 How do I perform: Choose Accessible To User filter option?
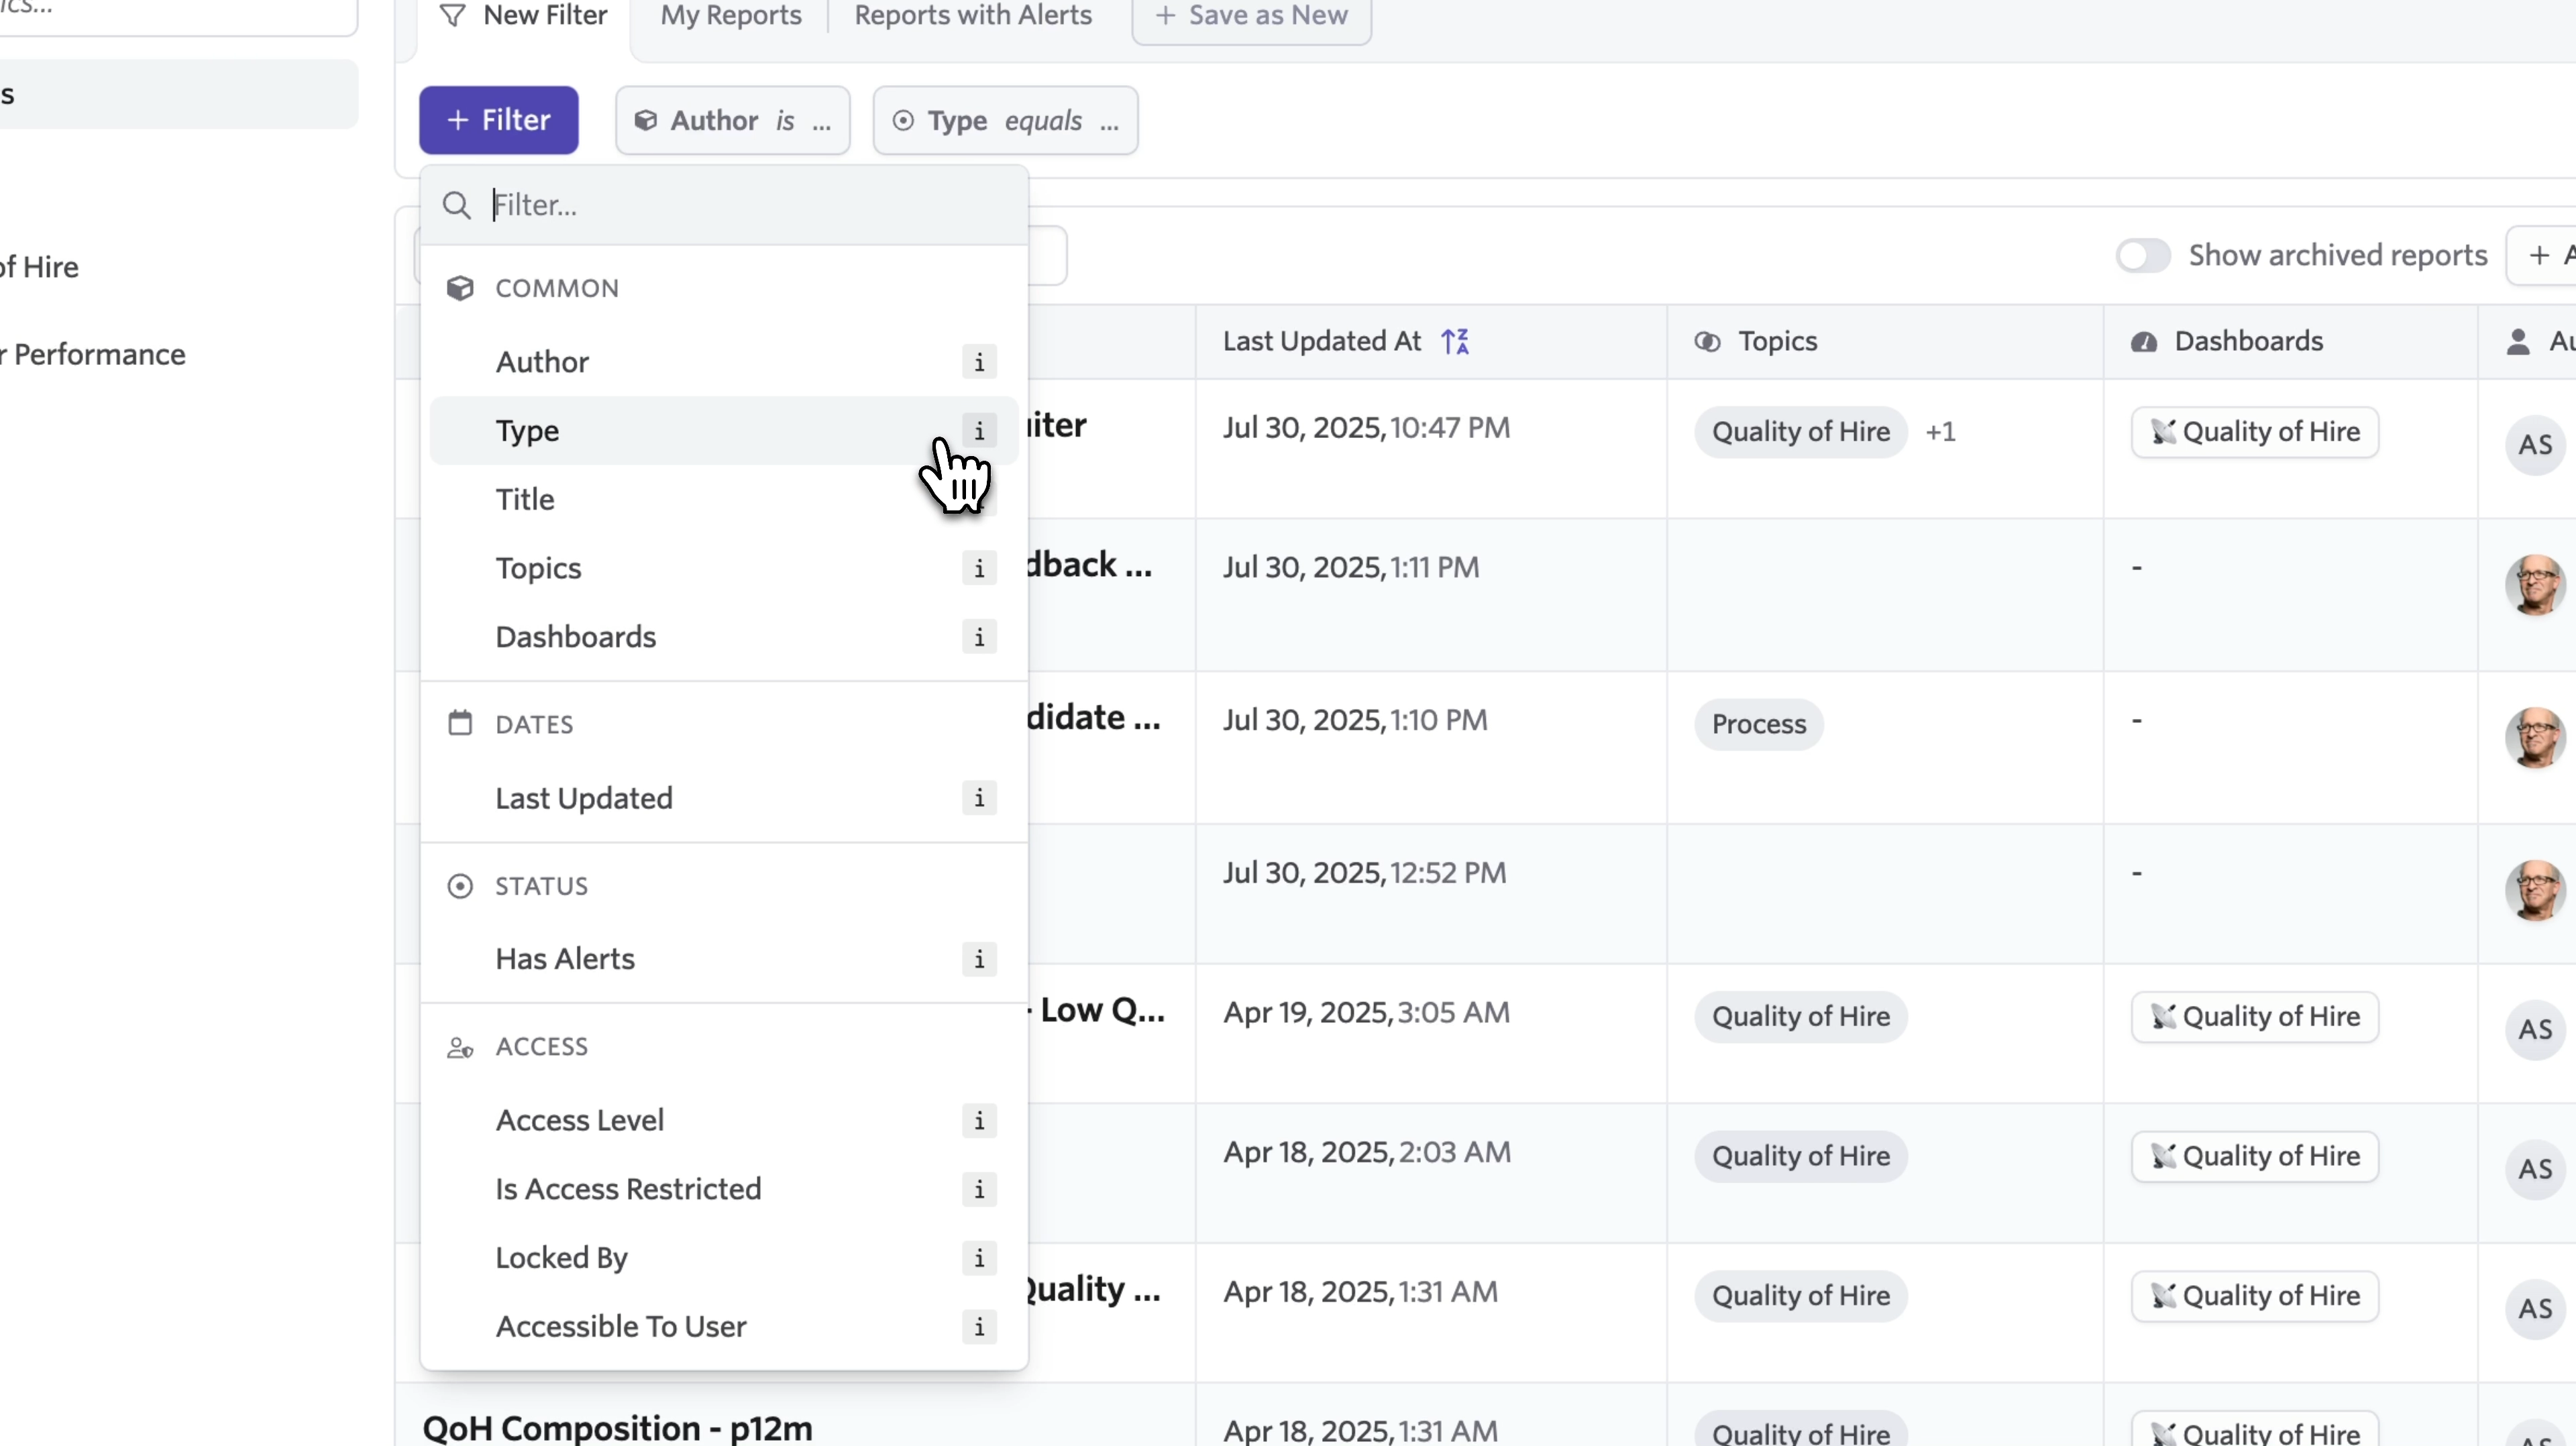[x=724, y=1327]
